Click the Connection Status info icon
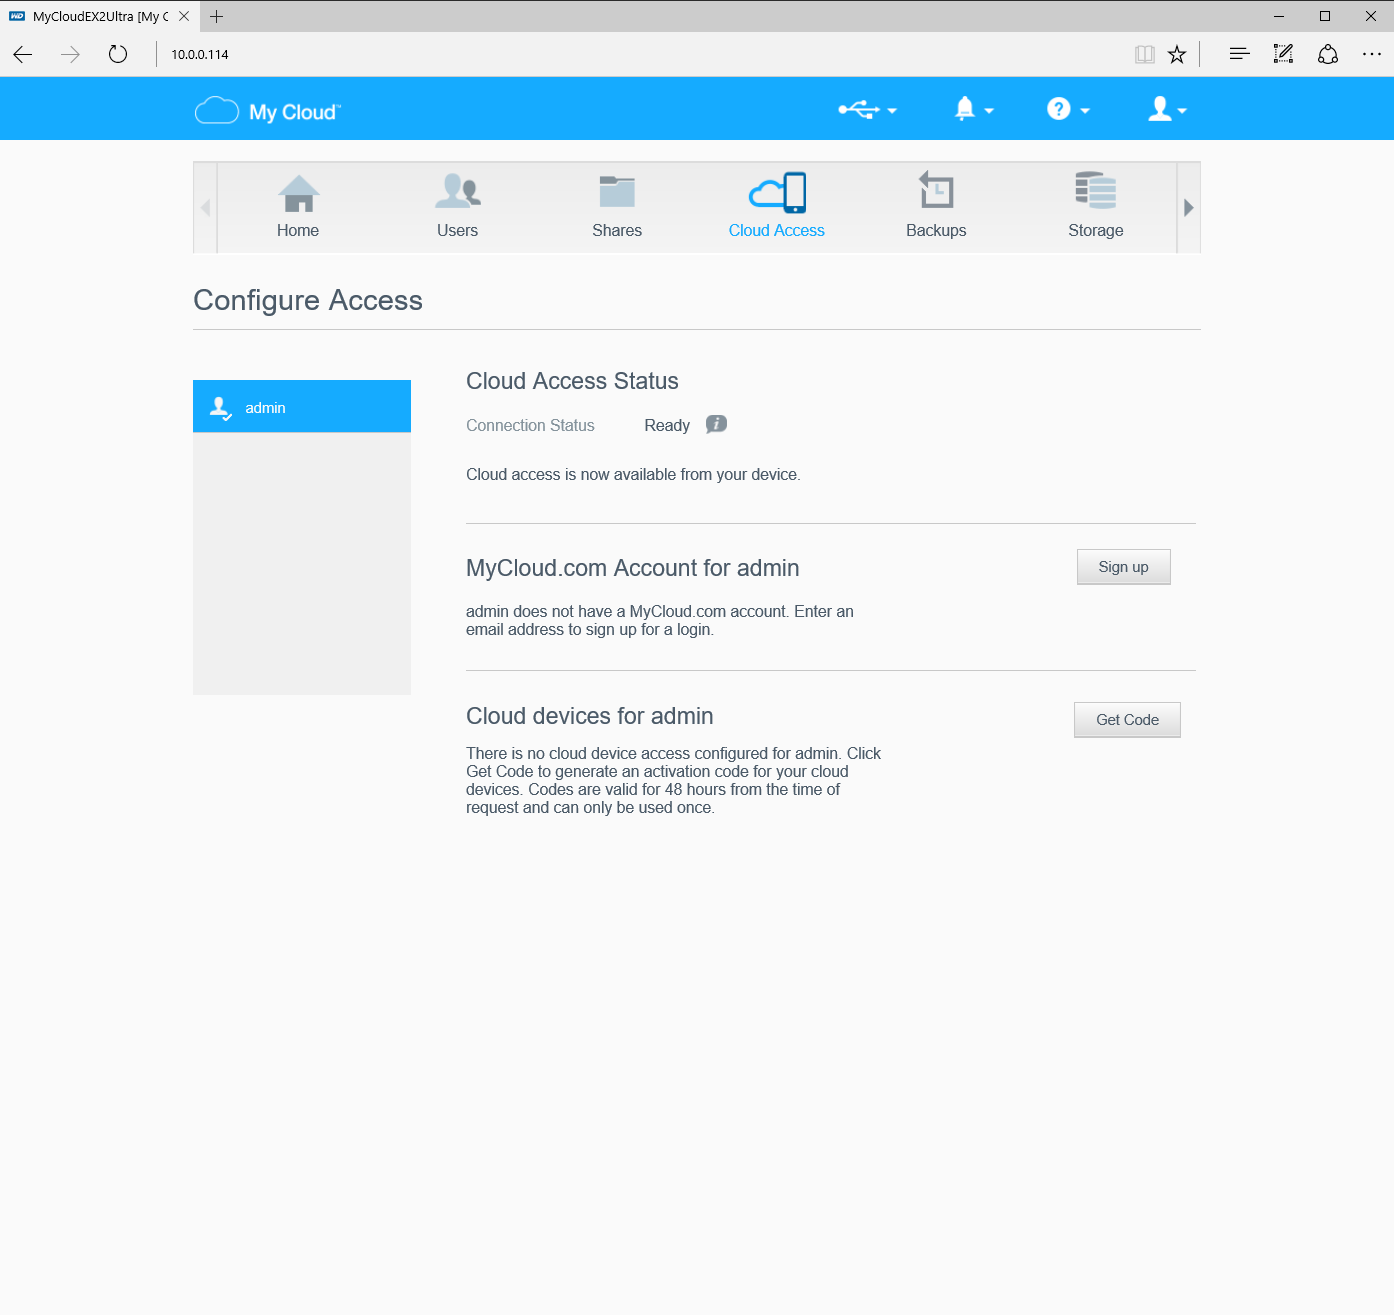 click(x=716, y=424)
